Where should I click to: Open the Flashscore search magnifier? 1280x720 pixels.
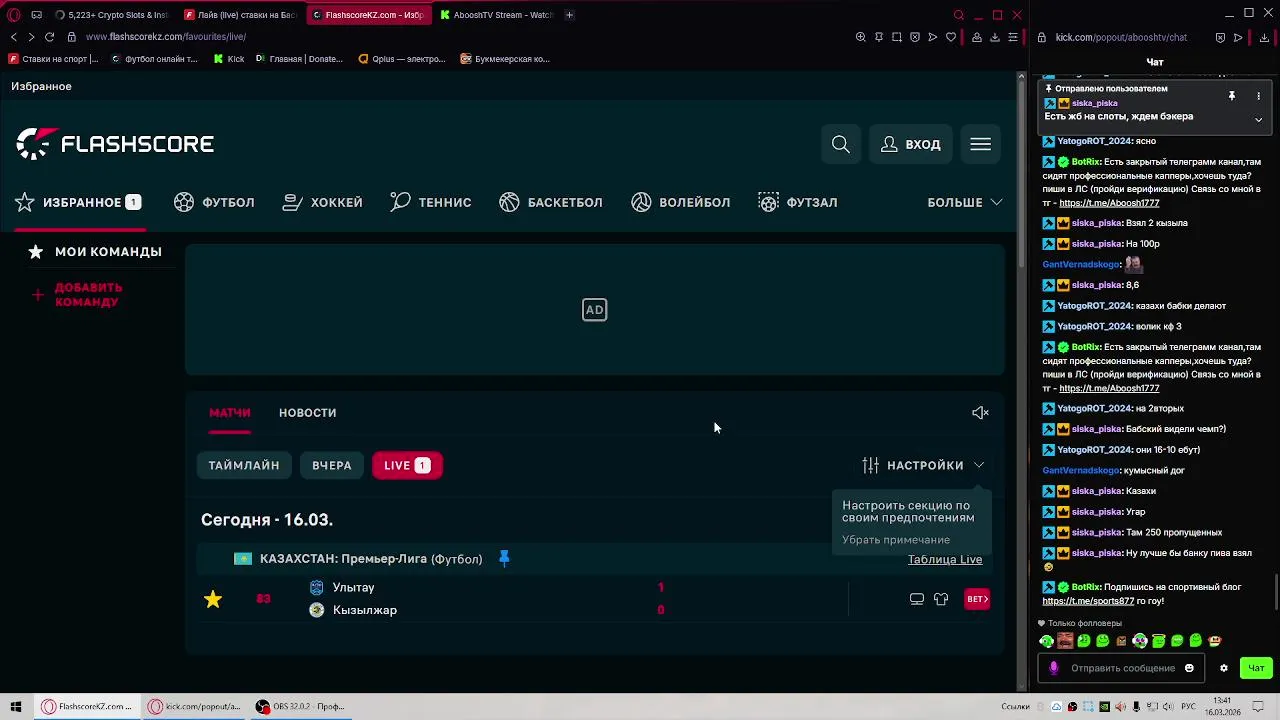841,144
